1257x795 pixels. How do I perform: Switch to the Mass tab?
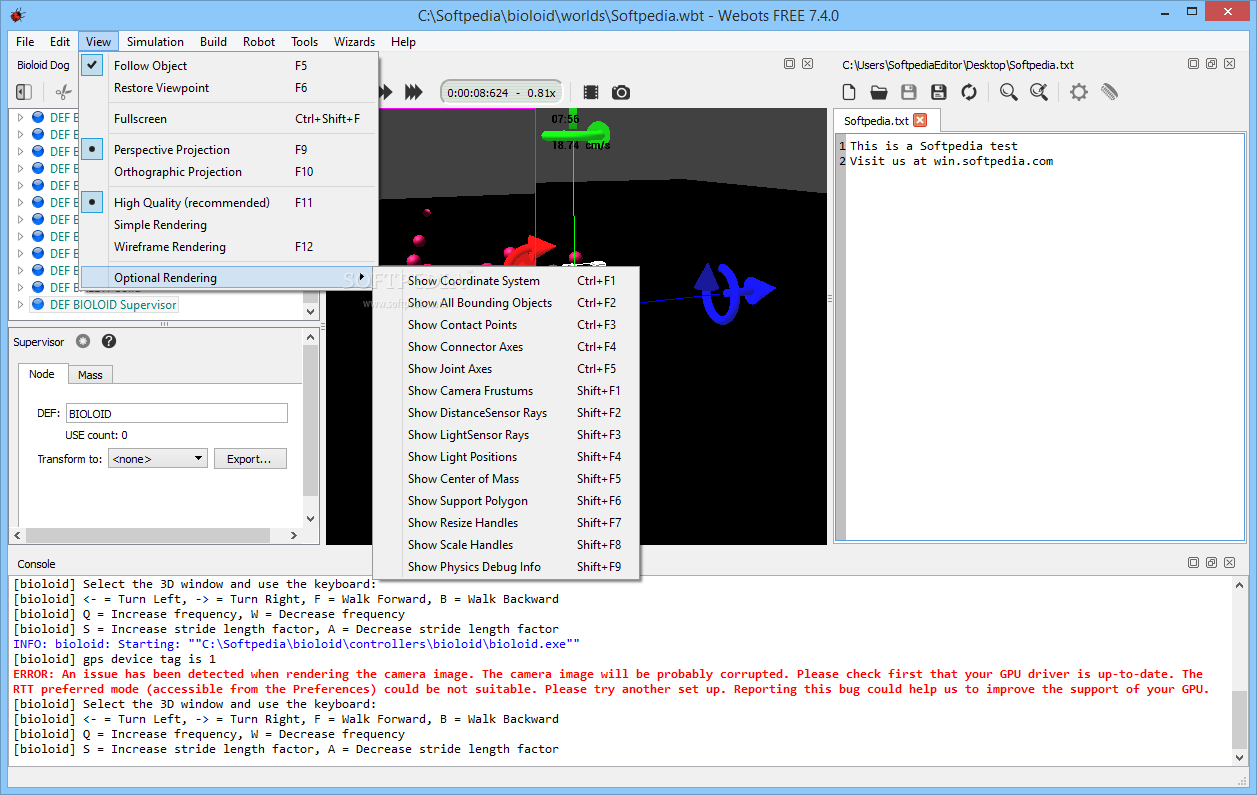pos(90,375)
